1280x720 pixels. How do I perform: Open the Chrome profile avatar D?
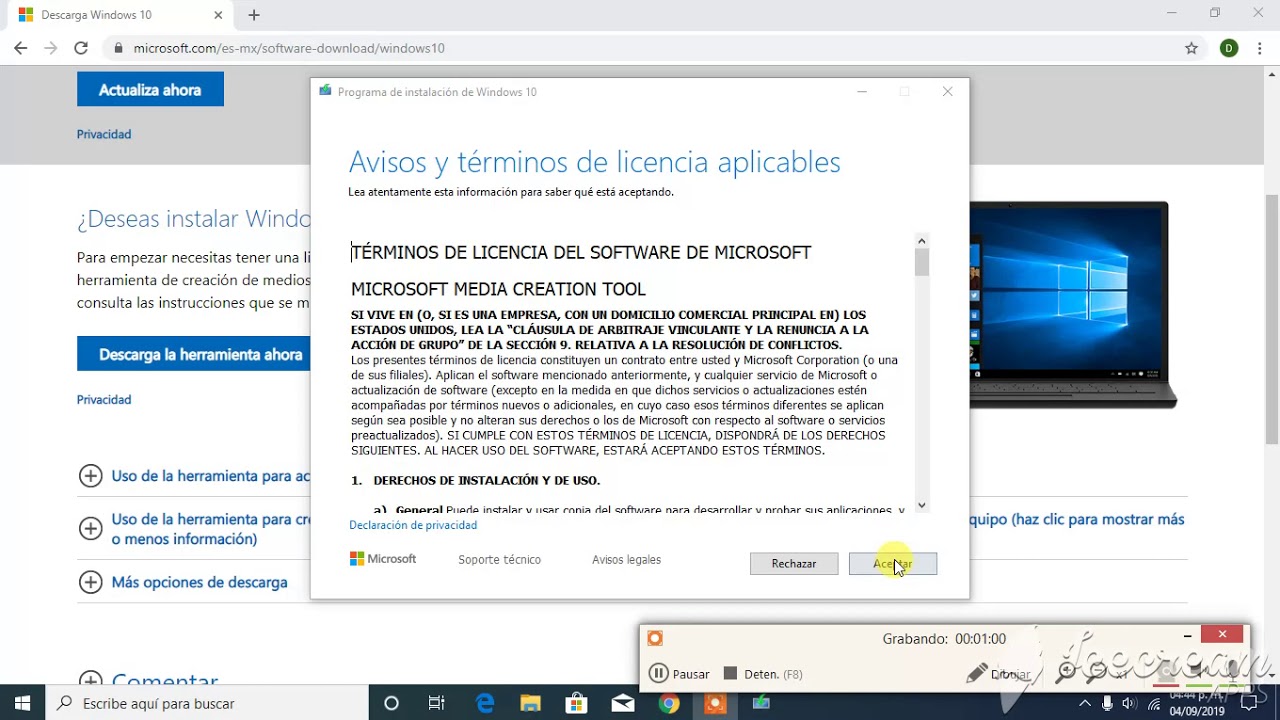click(x=1229, y=48)
